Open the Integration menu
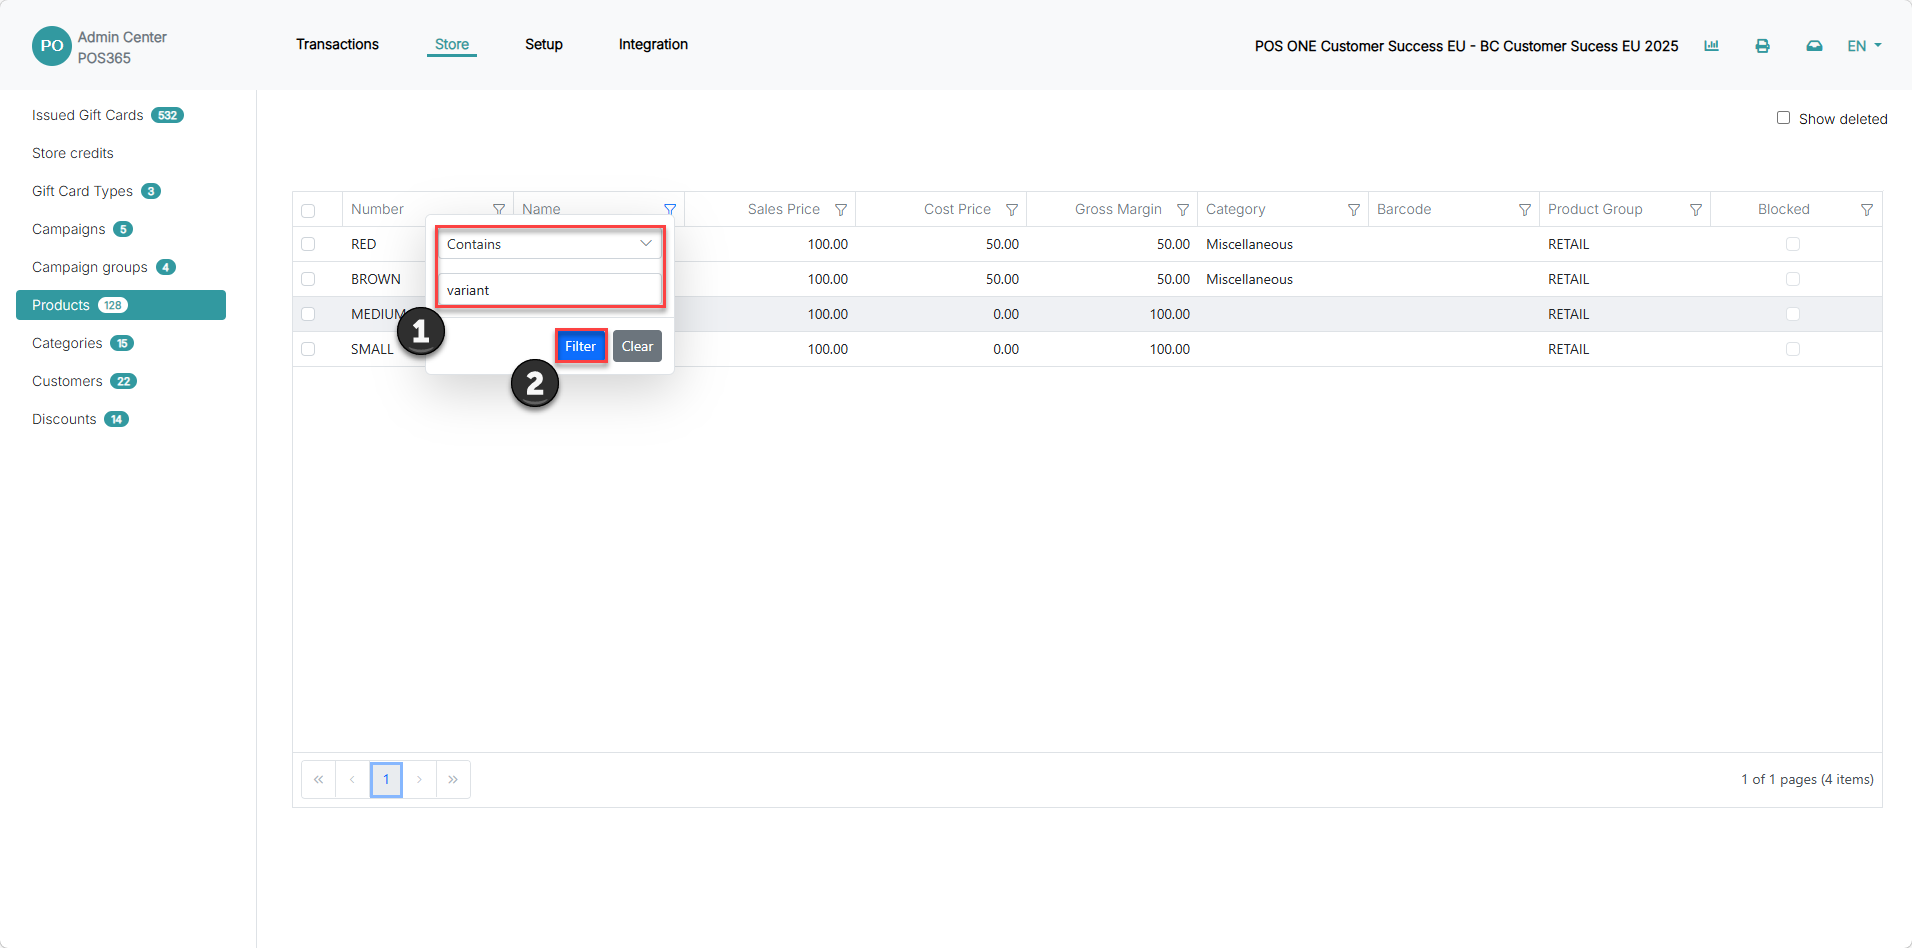Viewport: 1912px width, 948px height. click(653, 44)
